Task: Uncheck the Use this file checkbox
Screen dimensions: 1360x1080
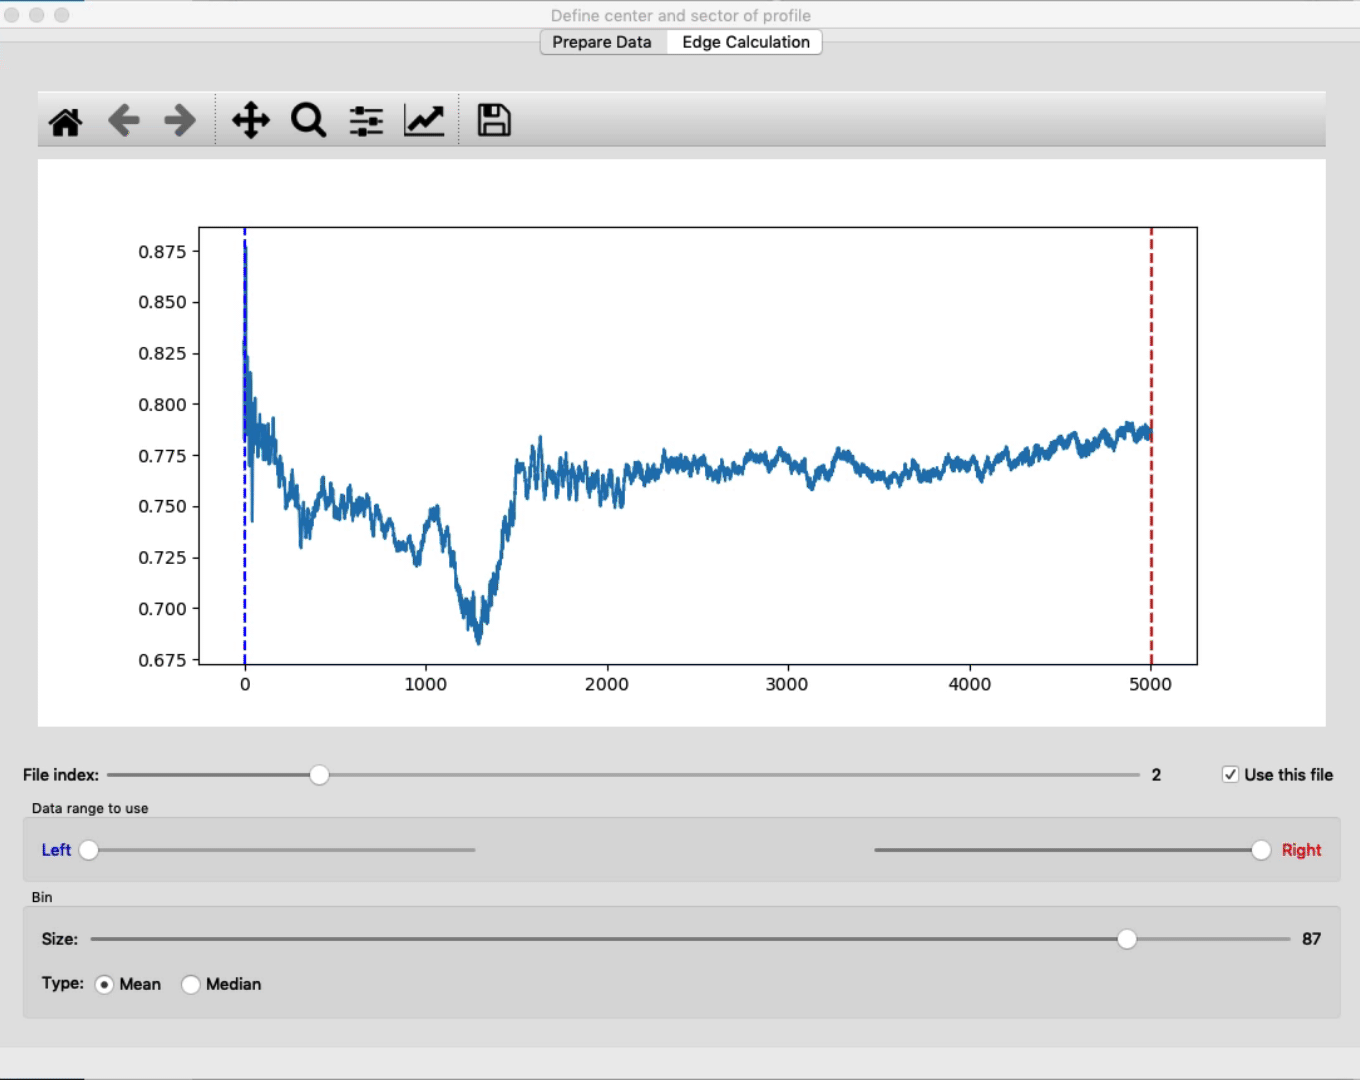Action: click(x=1230, y=775)
